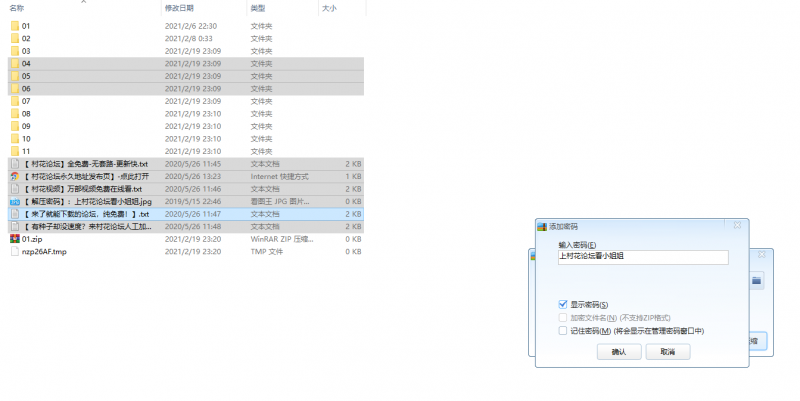Sort files by the 类型 column header
This screenshot has width=800, height=401.
pyautogui.click(x=258, y=8)
